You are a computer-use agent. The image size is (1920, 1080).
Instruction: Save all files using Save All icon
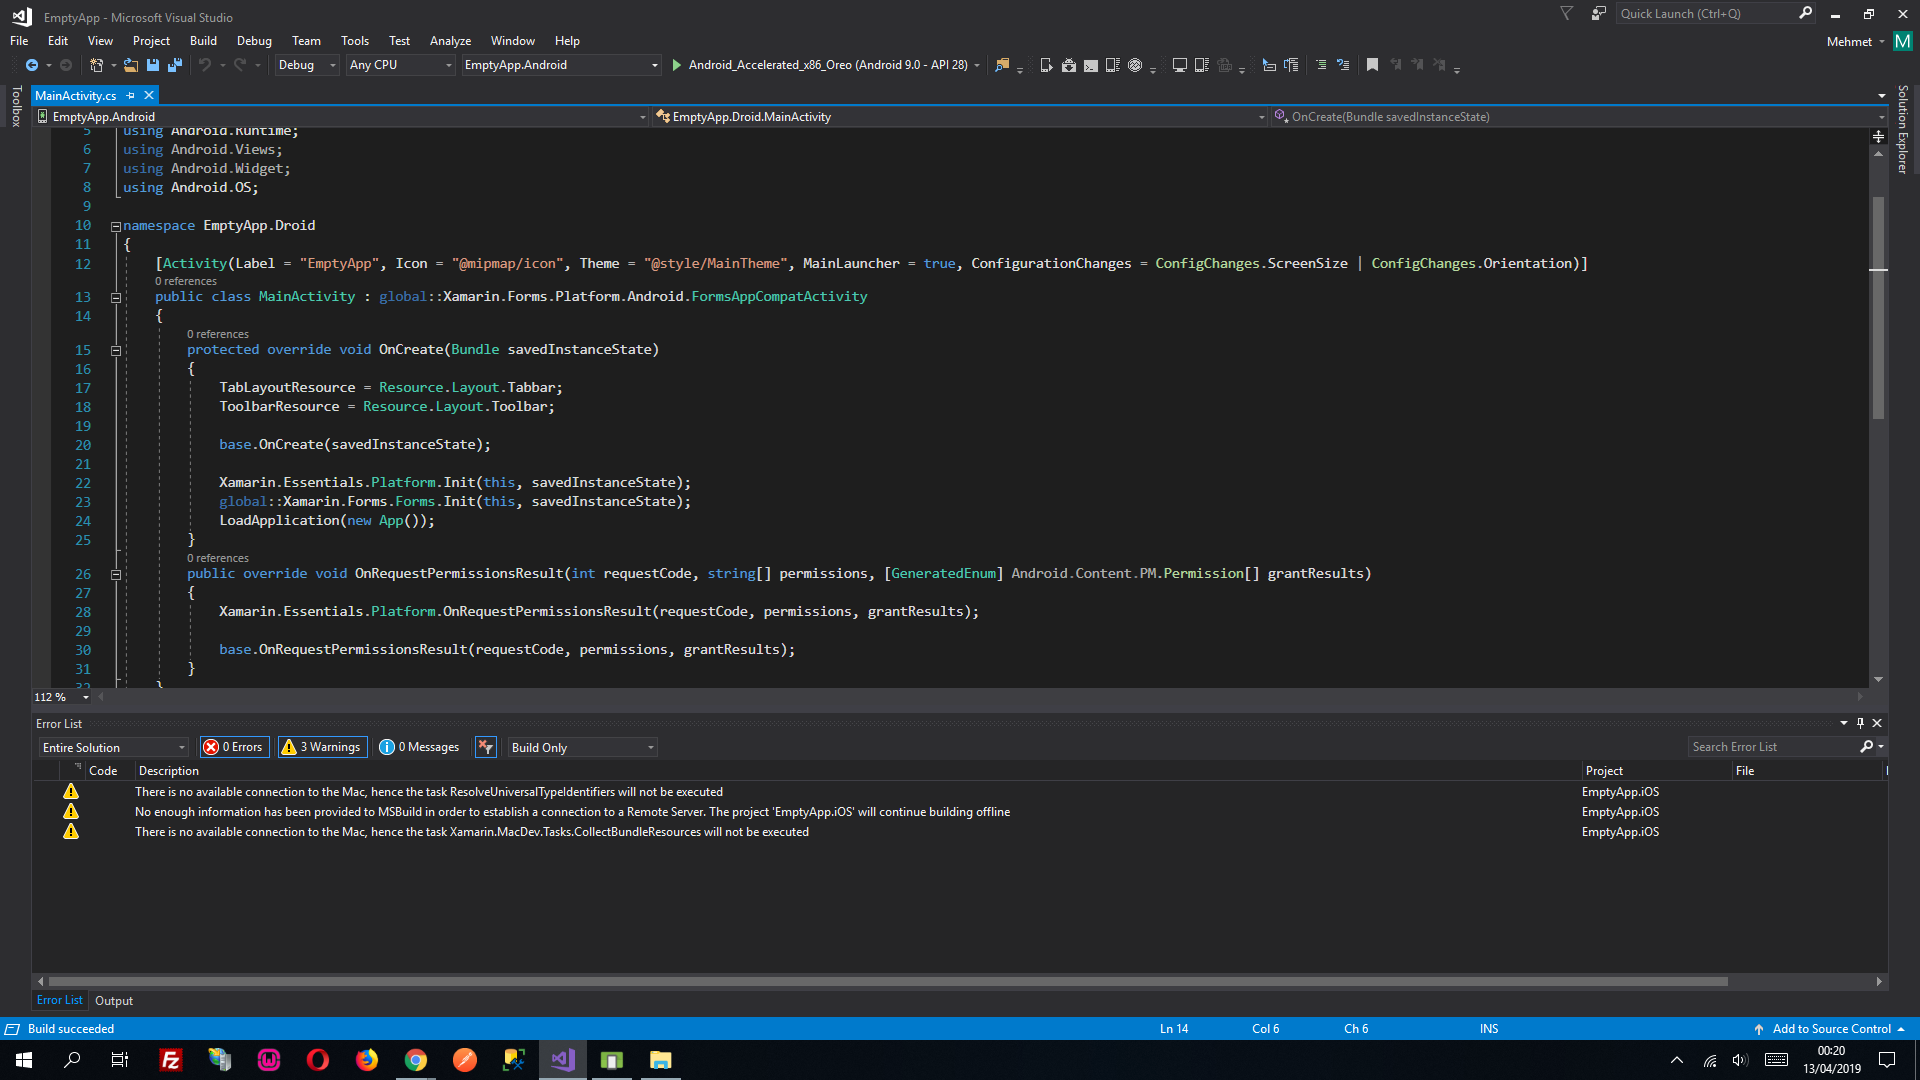[175, 64]
